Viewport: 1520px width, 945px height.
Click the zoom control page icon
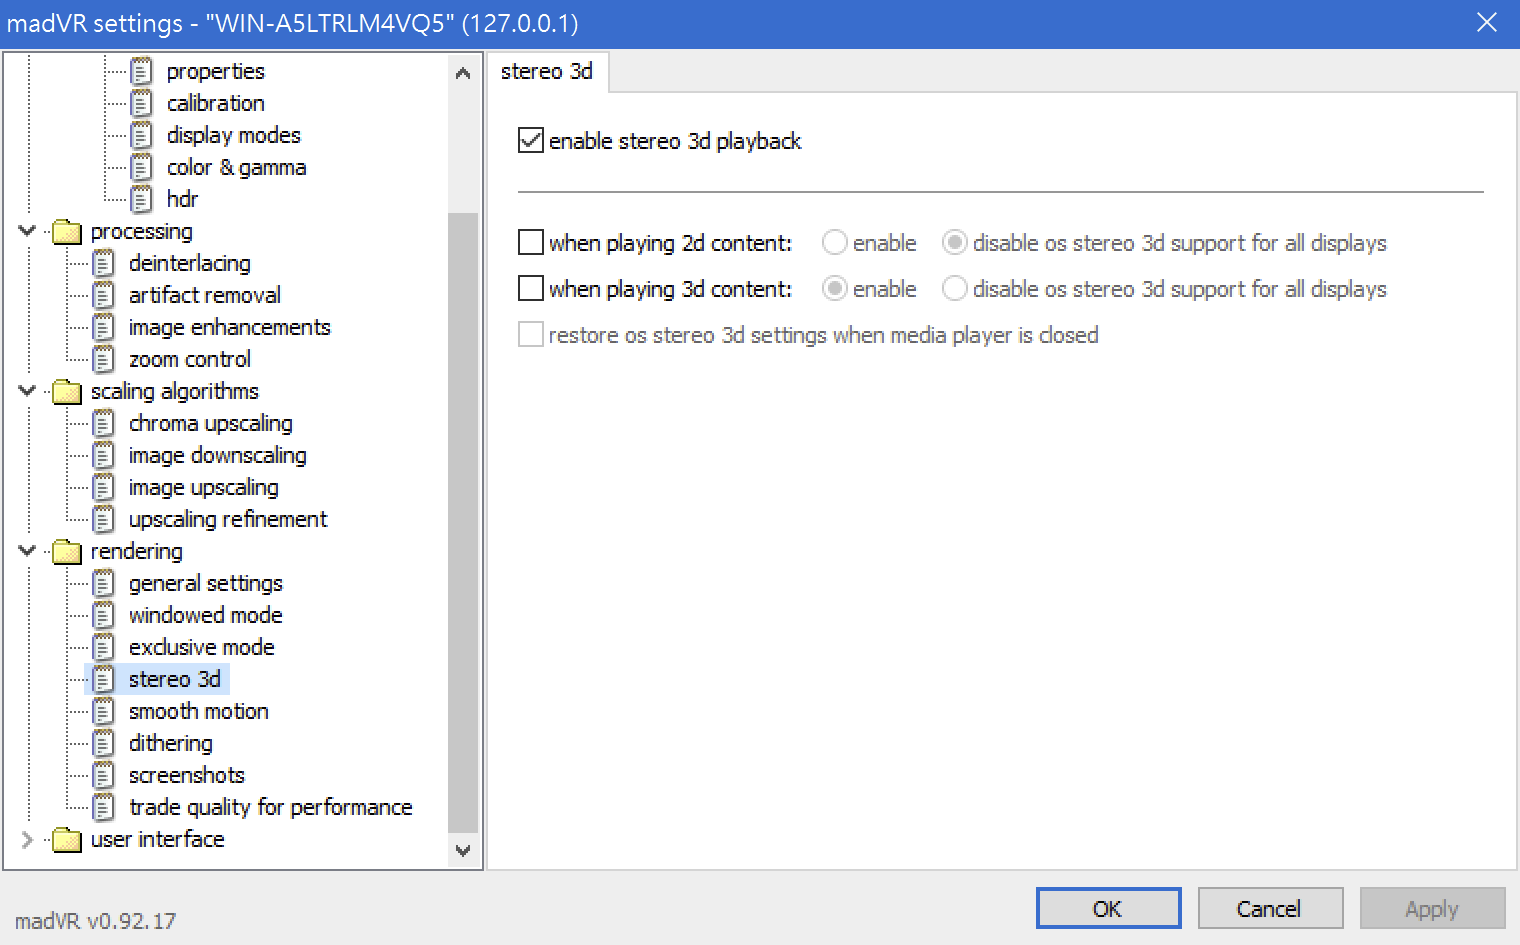click(x=104, y=359)
